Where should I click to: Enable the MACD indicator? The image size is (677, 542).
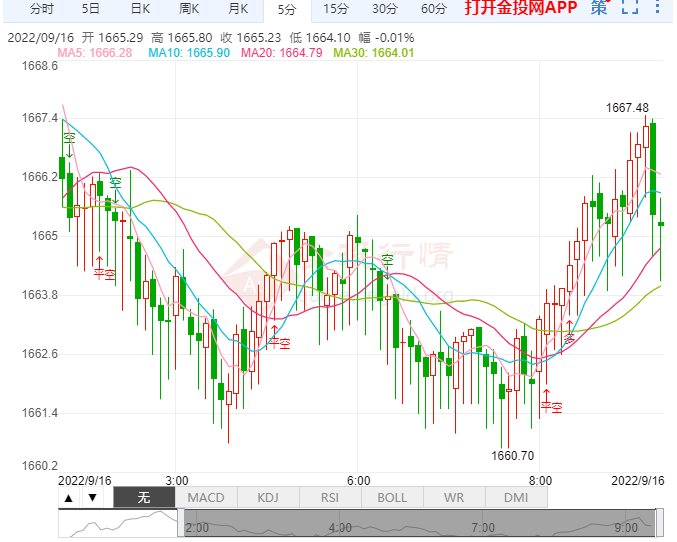(x=206, y=497)
